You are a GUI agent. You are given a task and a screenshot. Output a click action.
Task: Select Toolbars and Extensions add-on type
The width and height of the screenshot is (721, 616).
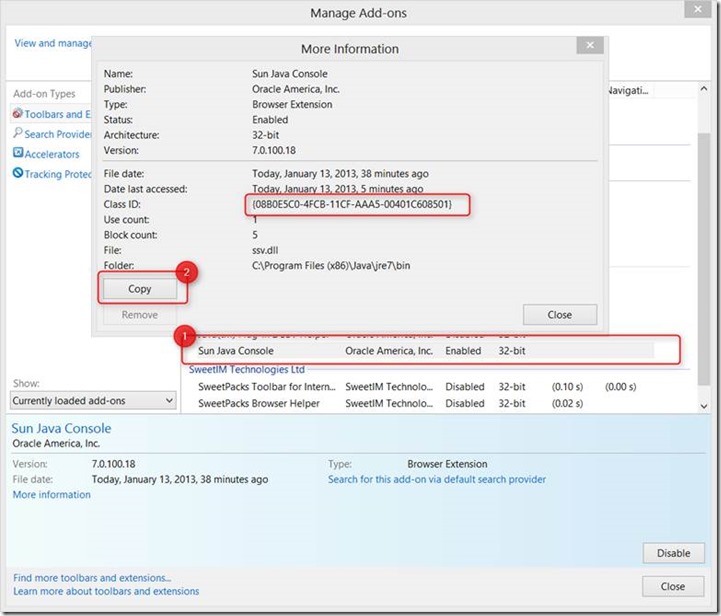[x=58, y=114]
